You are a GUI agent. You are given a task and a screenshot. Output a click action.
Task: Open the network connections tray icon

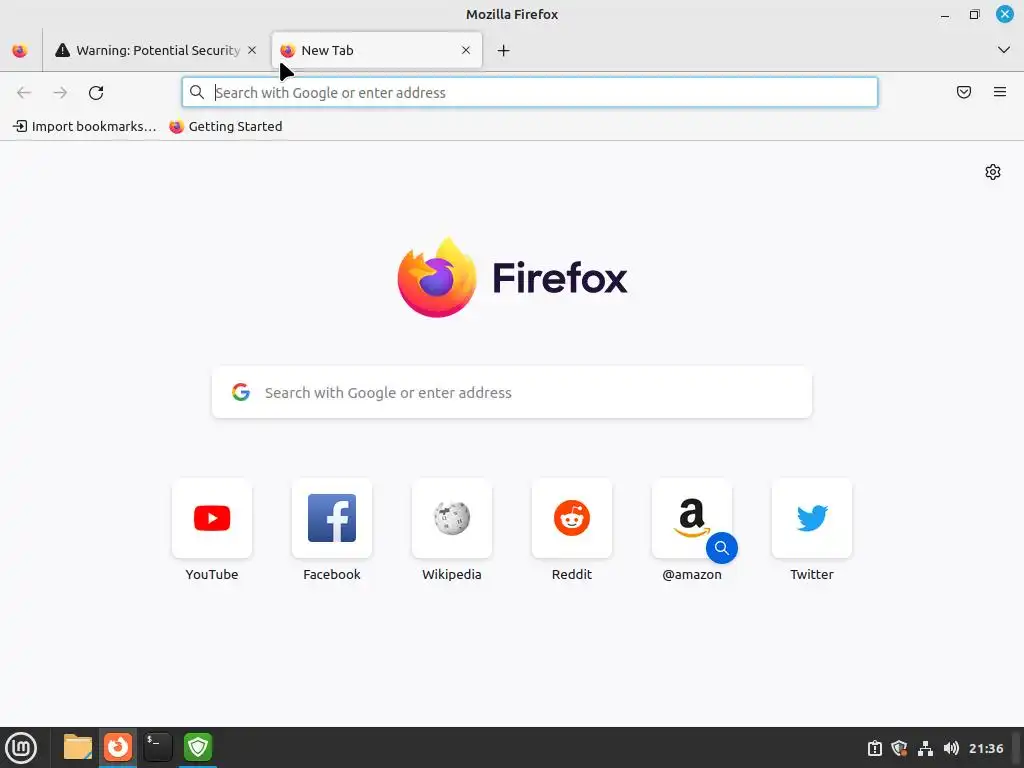coord(925,748)
